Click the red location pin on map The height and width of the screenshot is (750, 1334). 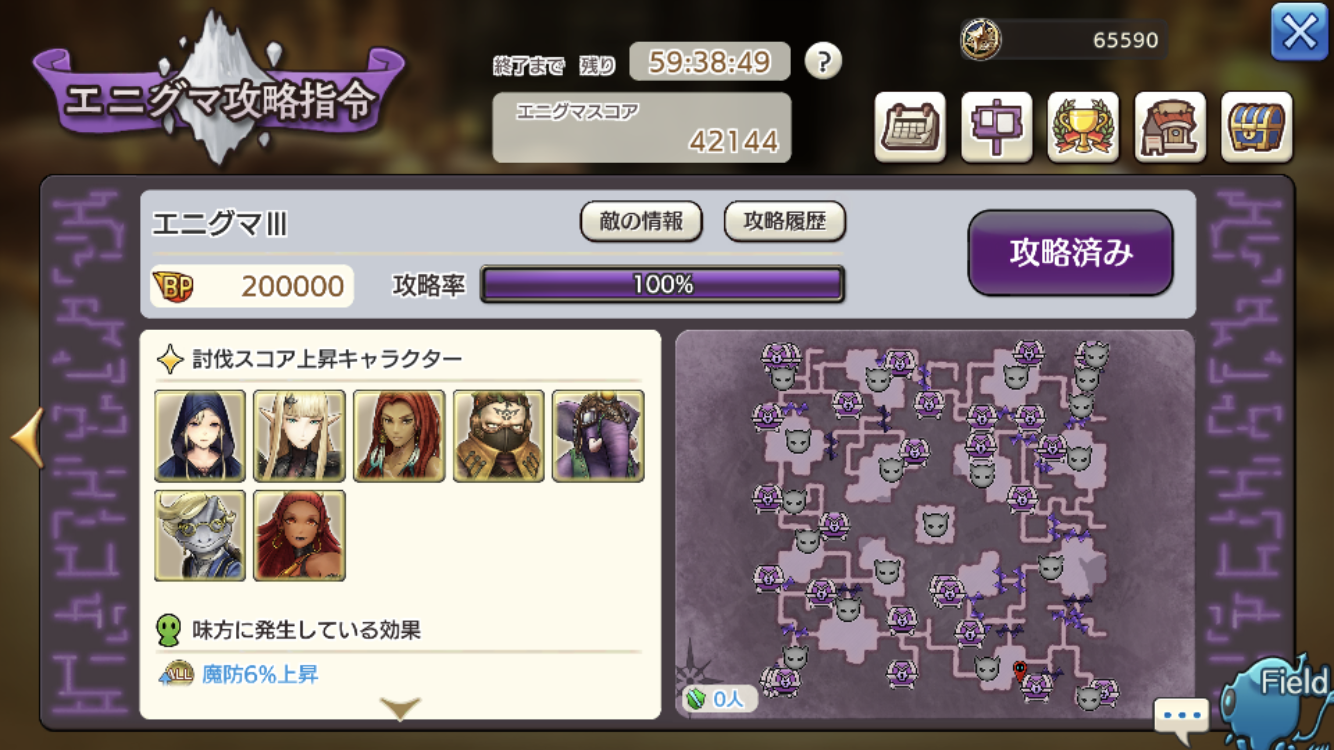[x=1020, y=671]
